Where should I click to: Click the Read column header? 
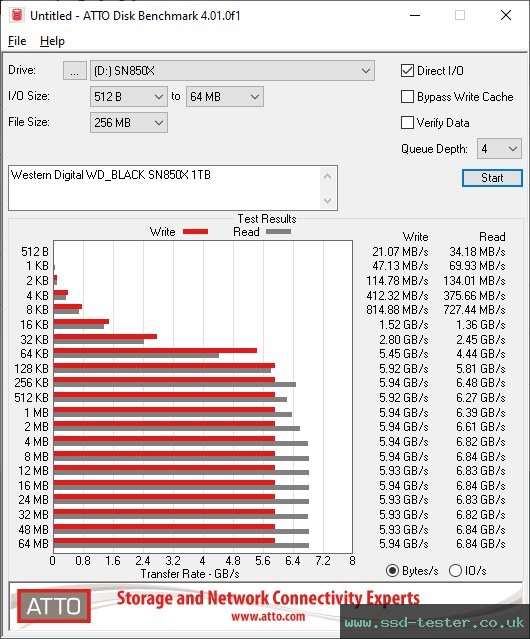click(x=492, y=237)
